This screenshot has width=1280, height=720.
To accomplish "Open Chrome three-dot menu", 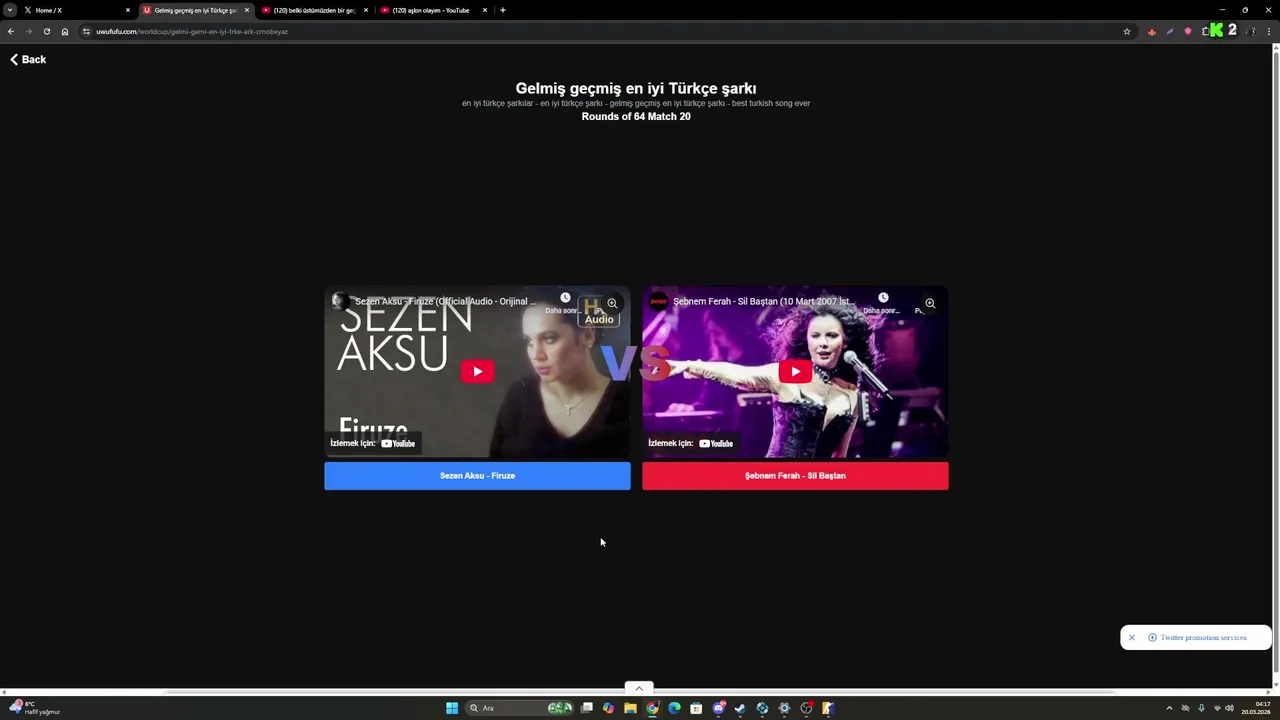I will click(1269, 31).
